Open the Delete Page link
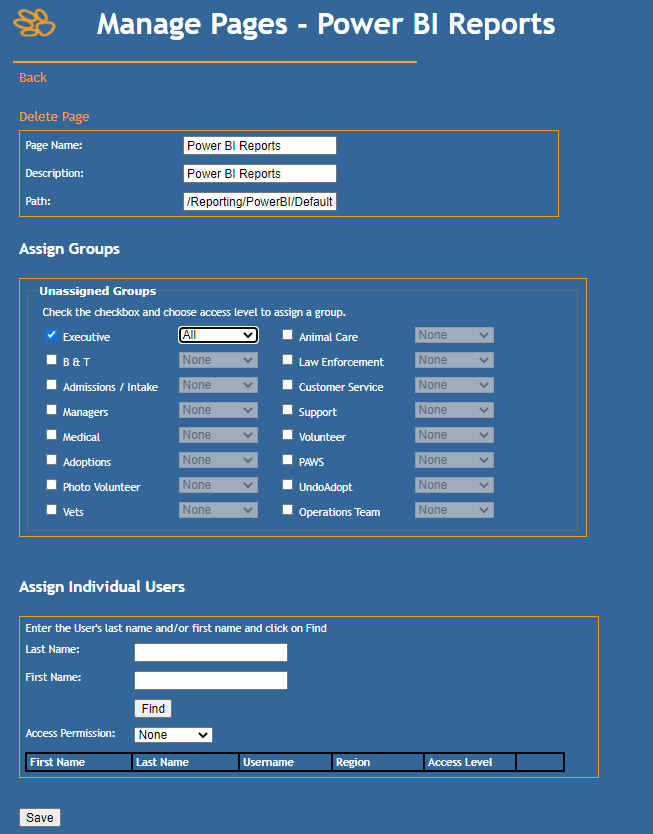 (x=54, y=117)
